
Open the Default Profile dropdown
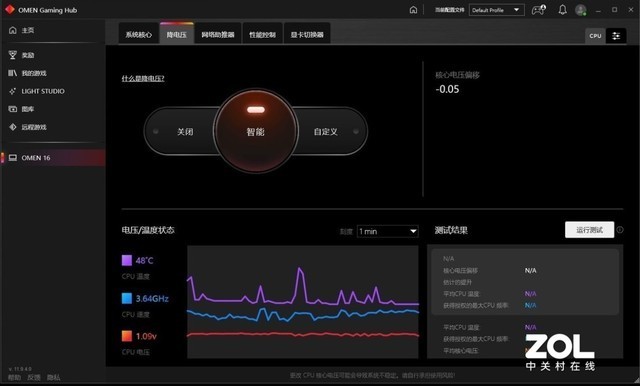[496, 10]
